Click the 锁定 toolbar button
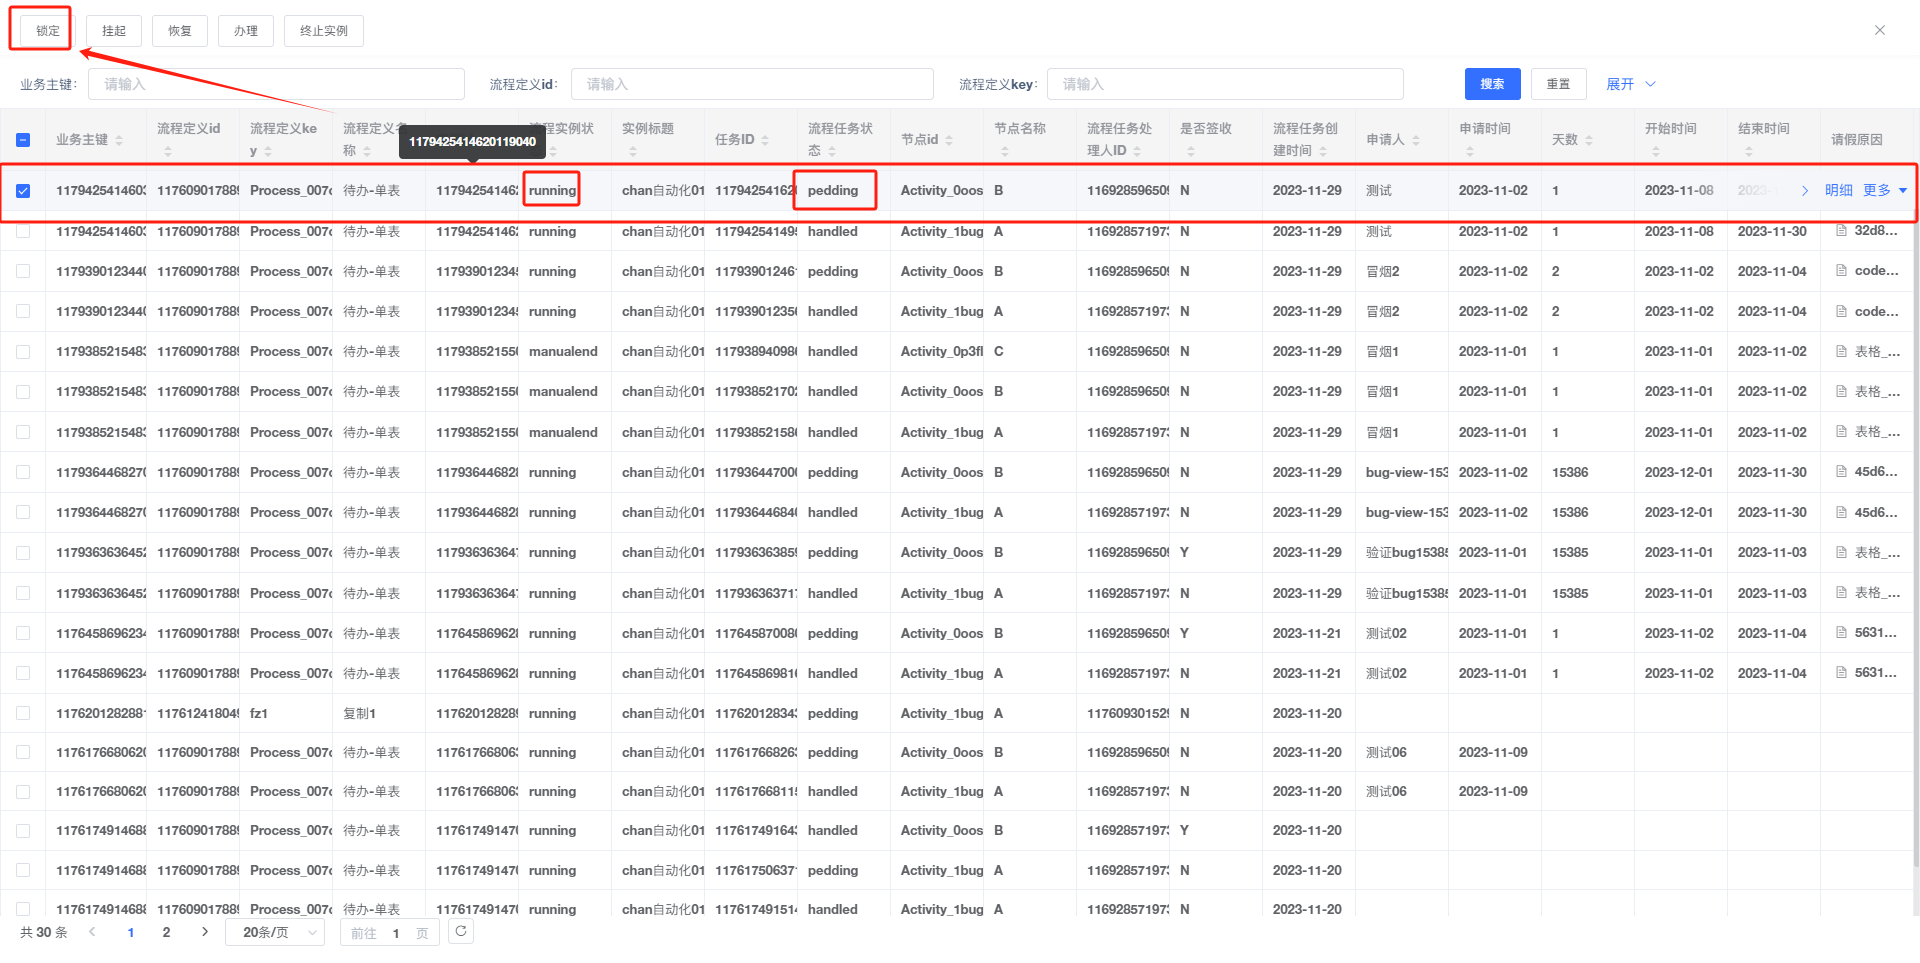Viewport: 1920px width, 963px height. (47, 31)
